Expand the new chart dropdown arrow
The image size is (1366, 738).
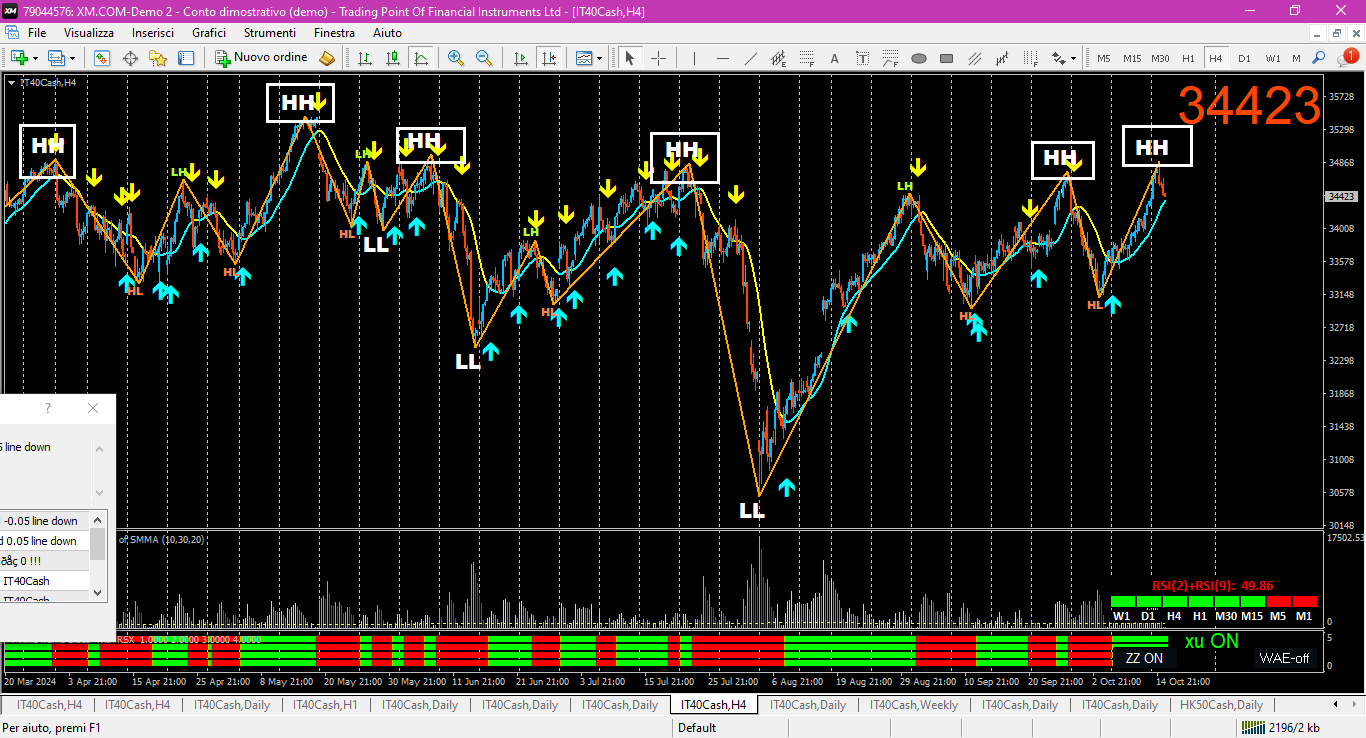[35, 58]
